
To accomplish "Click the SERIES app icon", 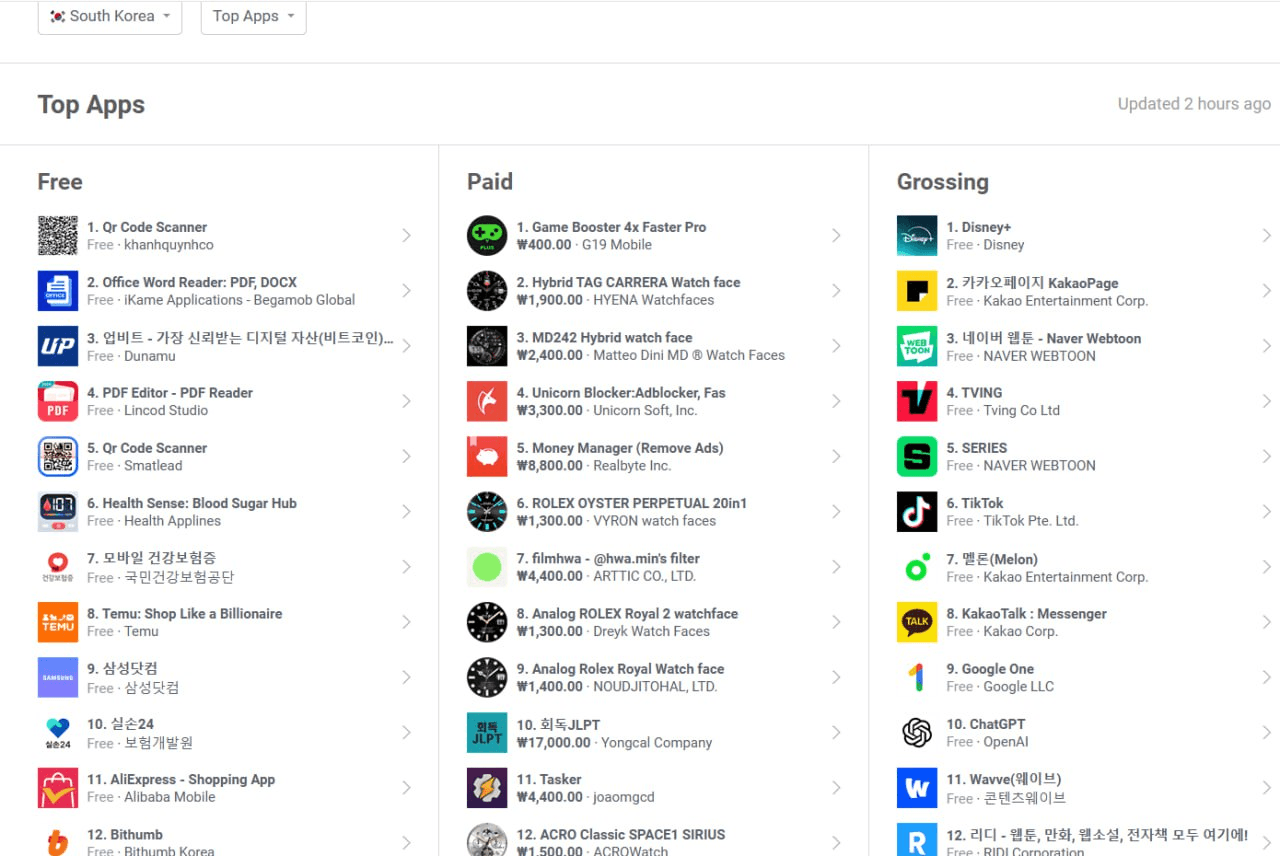I will click(x=917, y=456).
